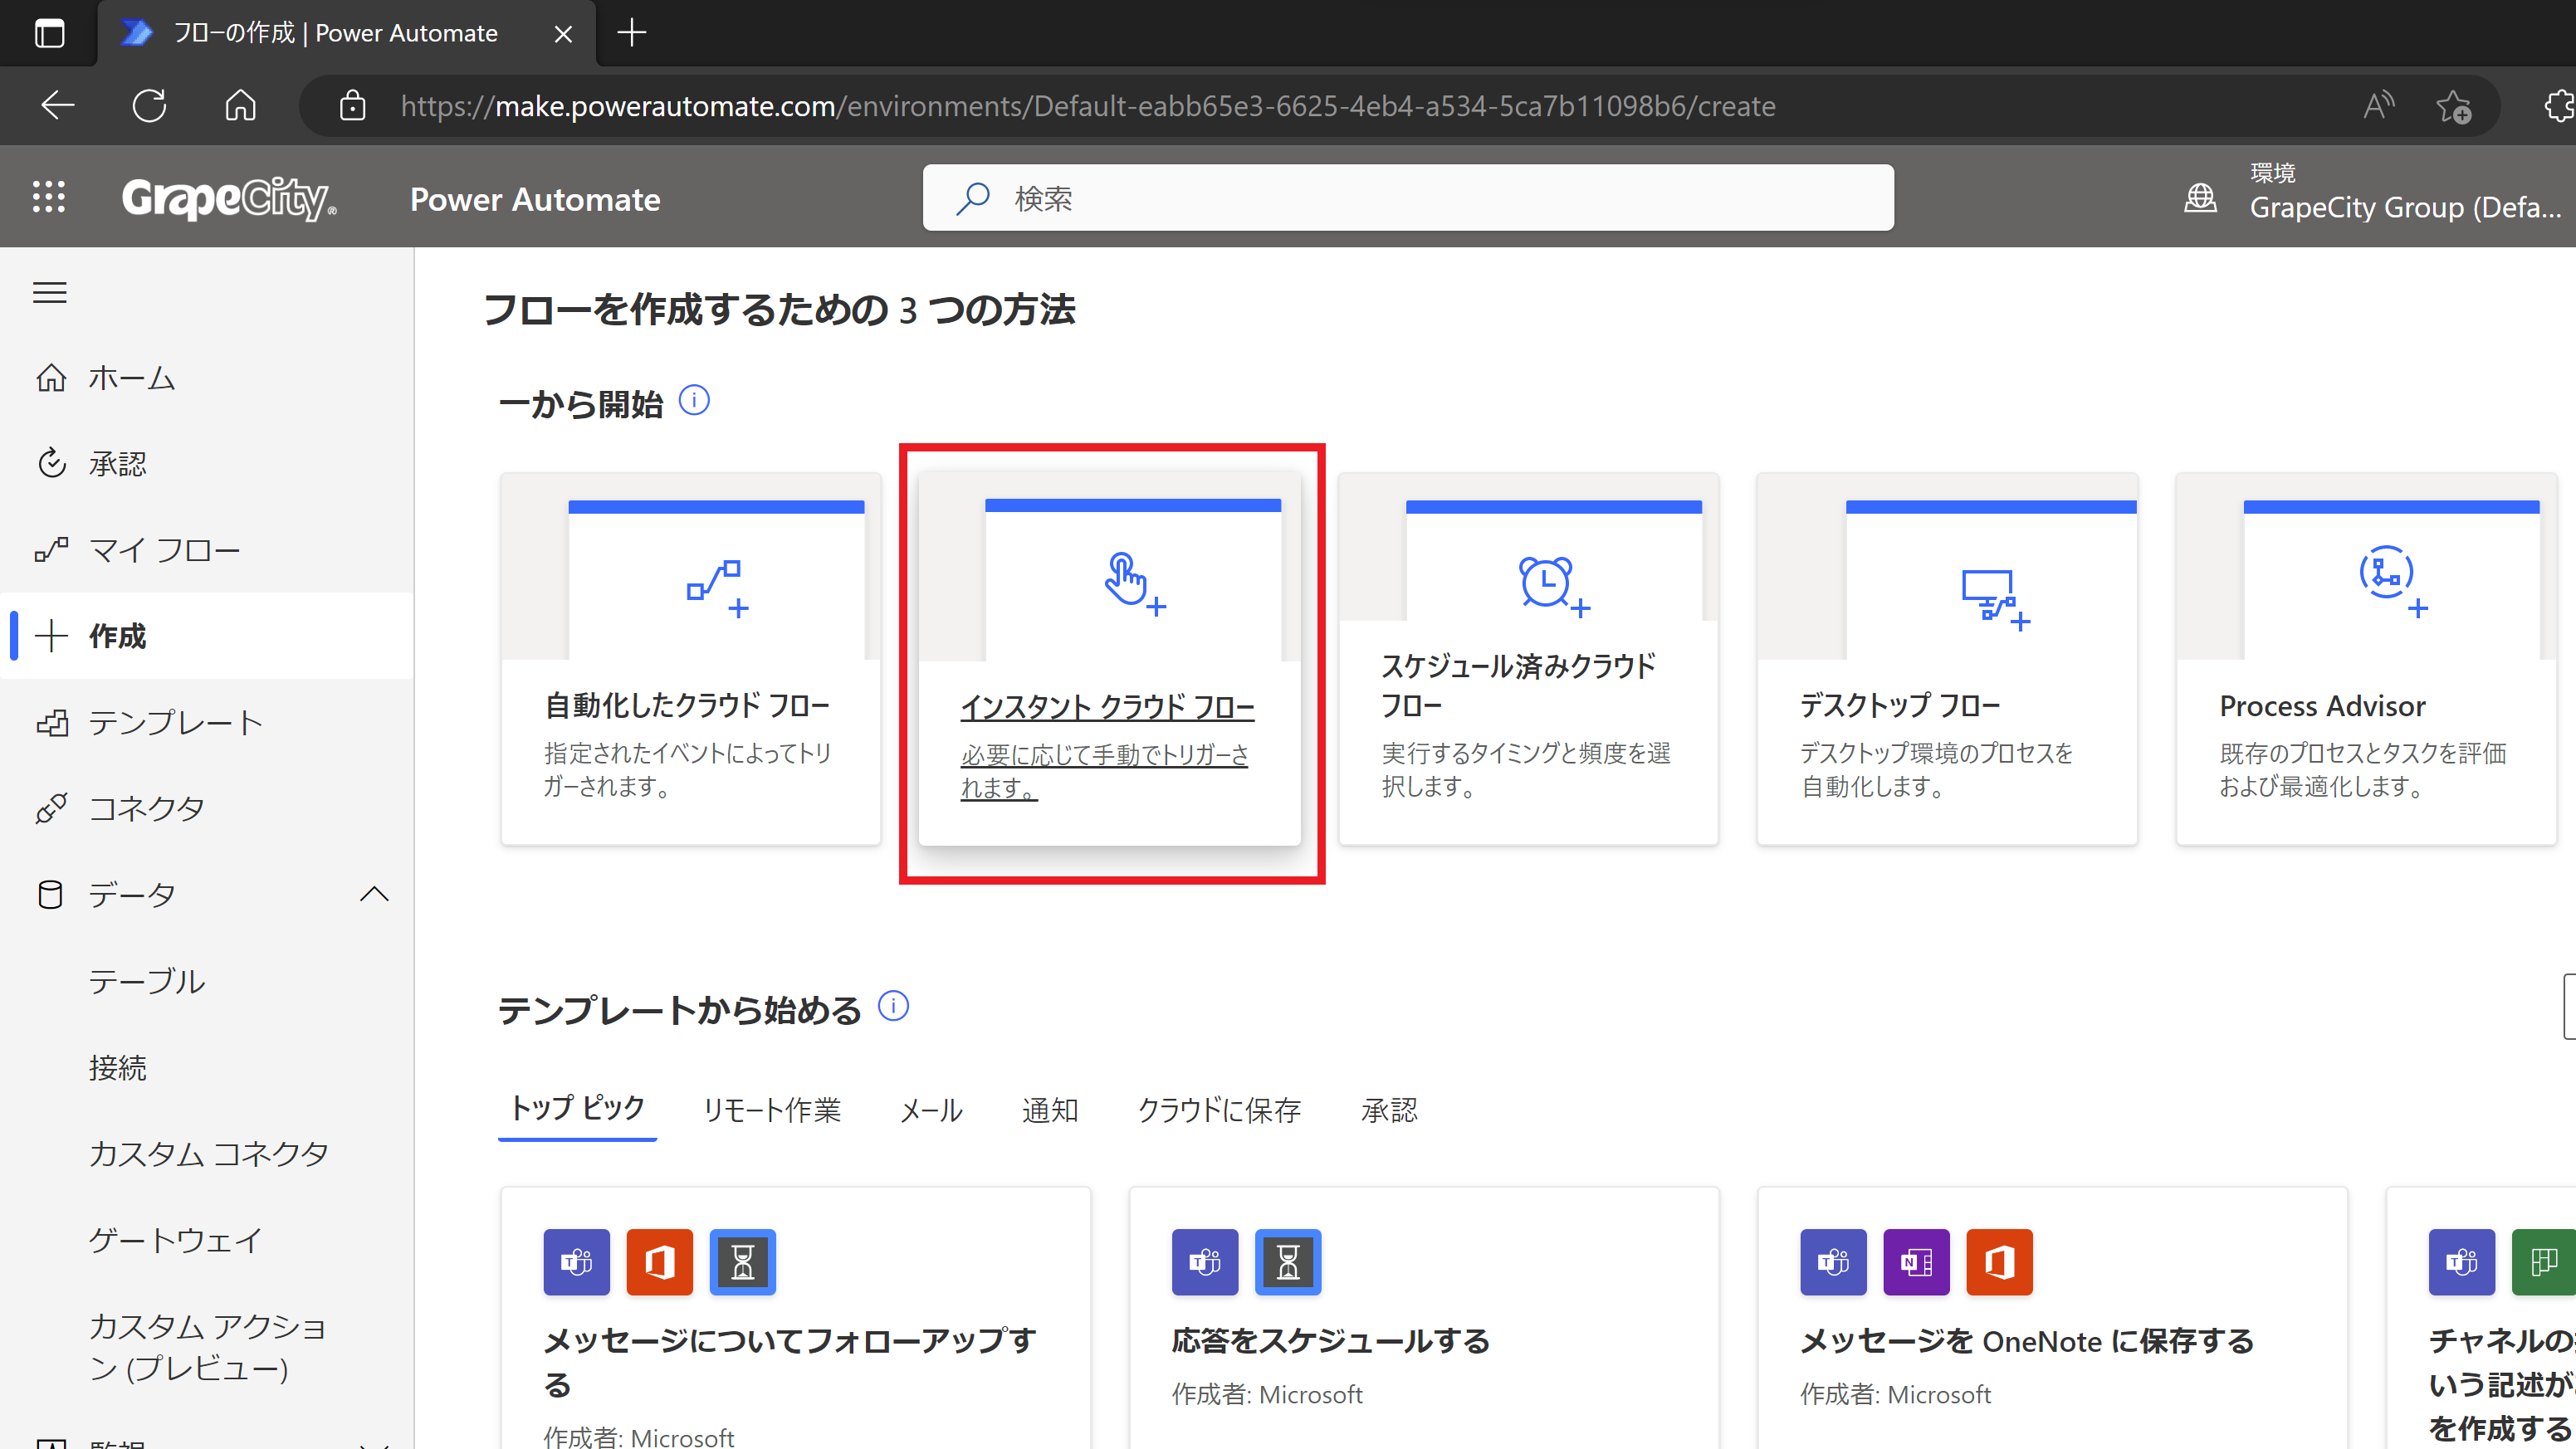Click the site lock icon in the address bar
2576x1449 pixels.
pos(352,105)
